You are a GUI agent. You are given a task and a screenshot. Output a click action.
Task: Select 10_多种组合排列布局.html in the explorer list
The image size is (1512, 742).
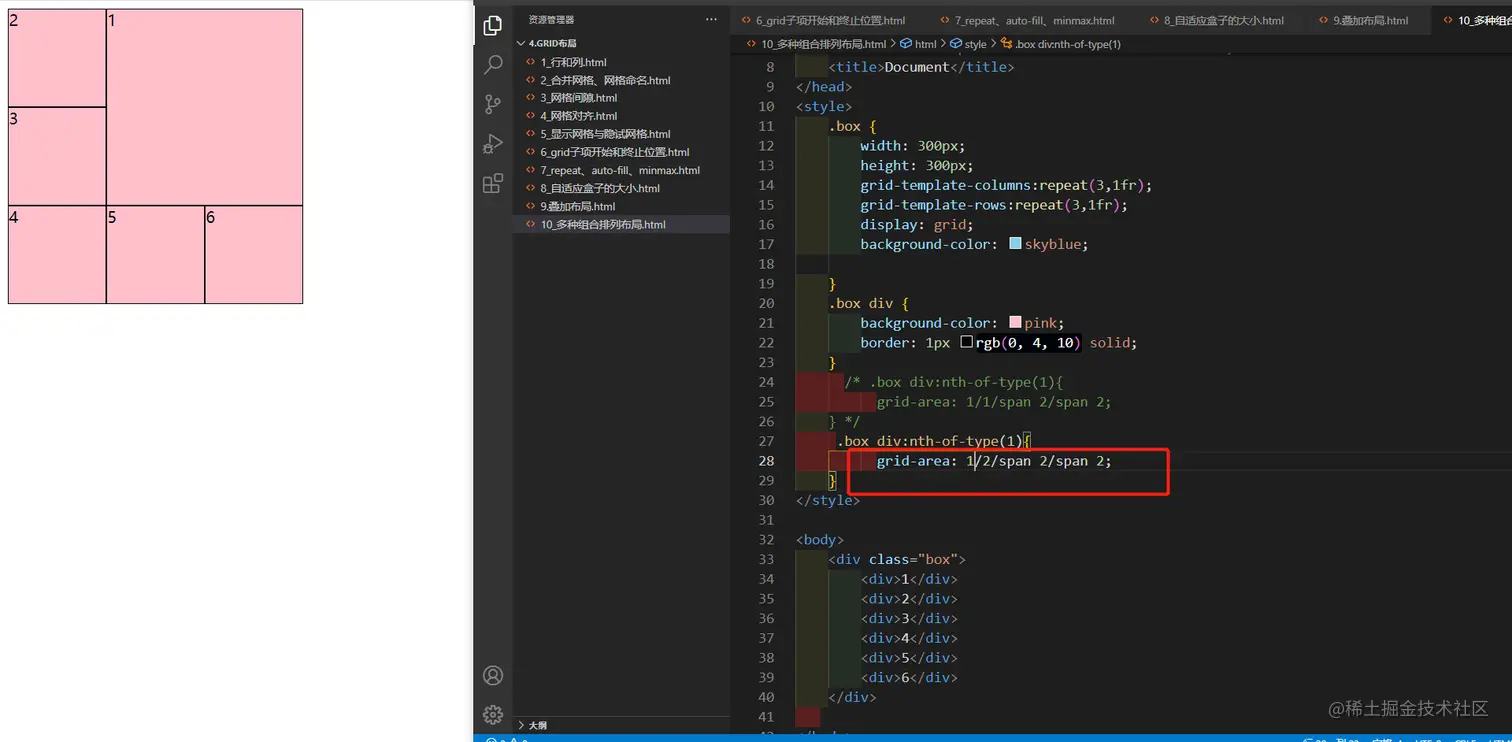(621, 224)
